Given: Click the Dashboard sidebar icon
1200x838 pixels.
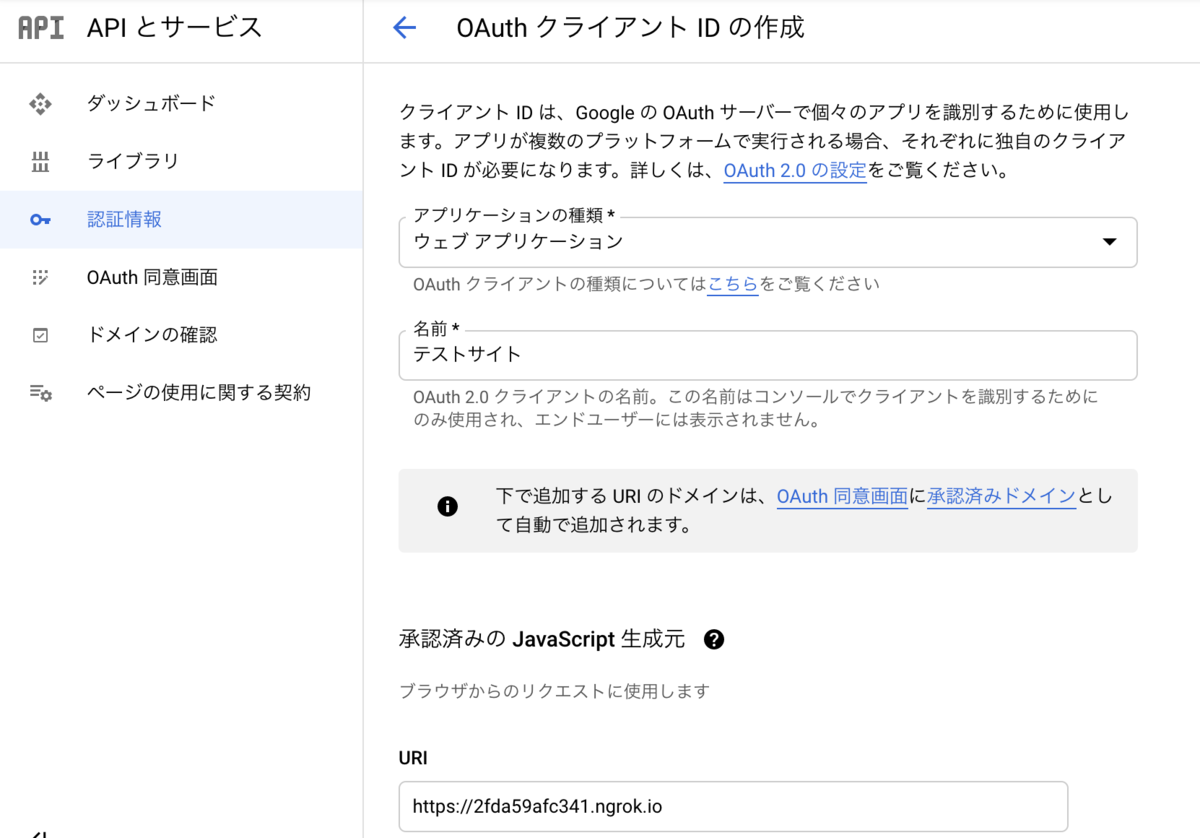Looking at the screenshot, I should pyautogui.click(x=40, y=103).
